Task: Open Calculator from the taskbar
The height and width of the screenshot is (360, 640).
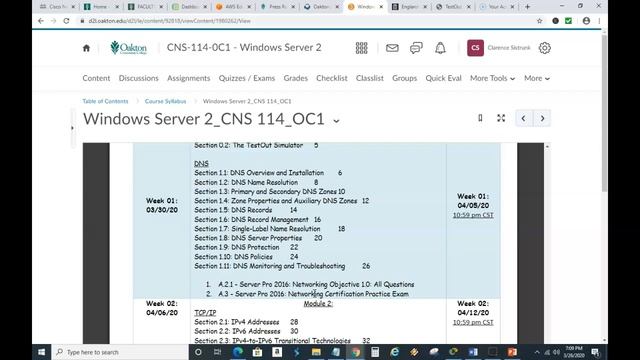Action: [x=375, y=352]
